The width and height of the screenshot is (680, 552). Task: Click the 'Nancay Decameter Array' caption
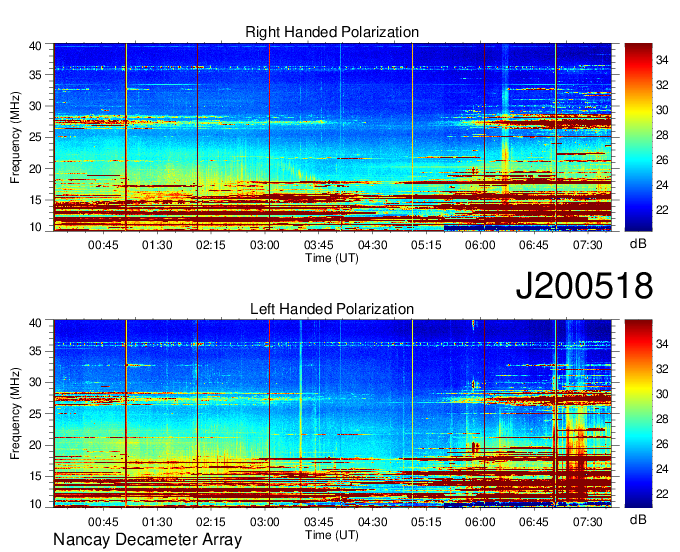147,540
